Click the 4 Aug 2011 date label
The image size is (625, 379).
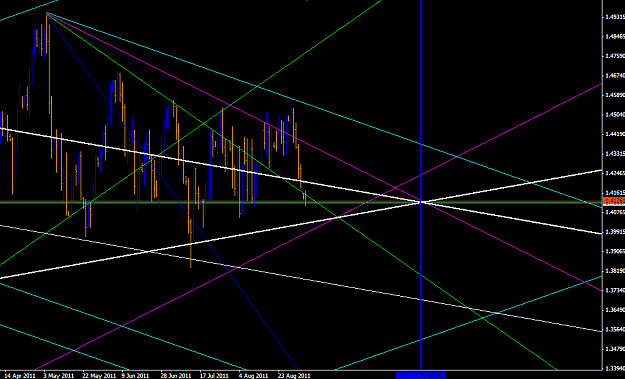point(253,375)
